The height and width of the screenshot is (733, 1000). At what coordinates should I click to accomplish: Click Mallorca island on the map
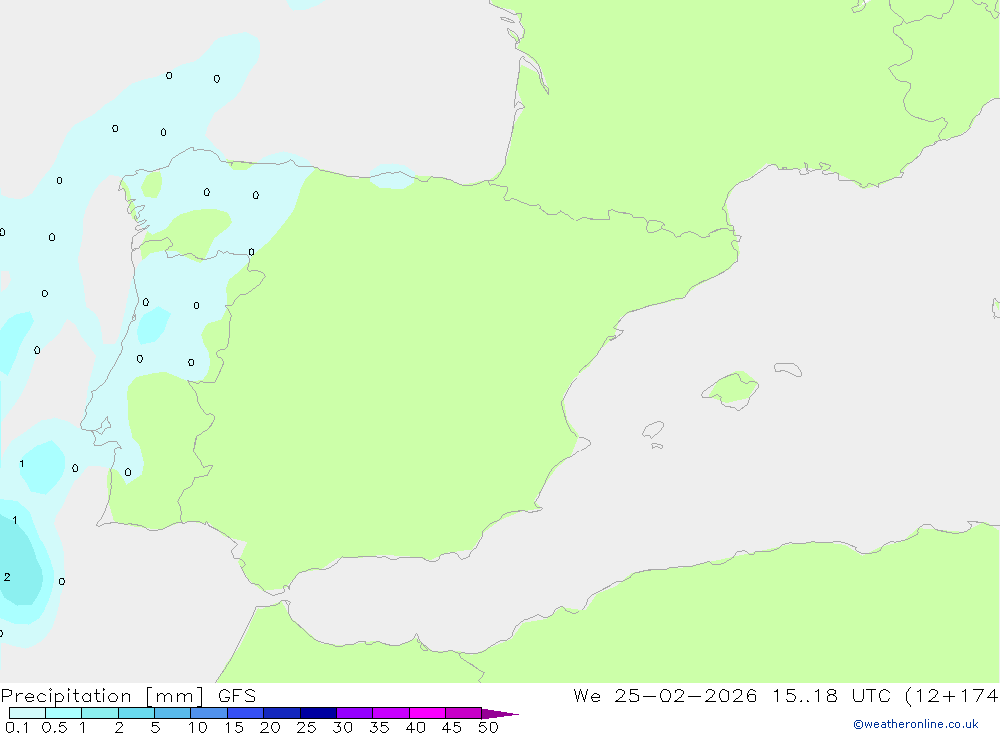[x=731, y=388]
